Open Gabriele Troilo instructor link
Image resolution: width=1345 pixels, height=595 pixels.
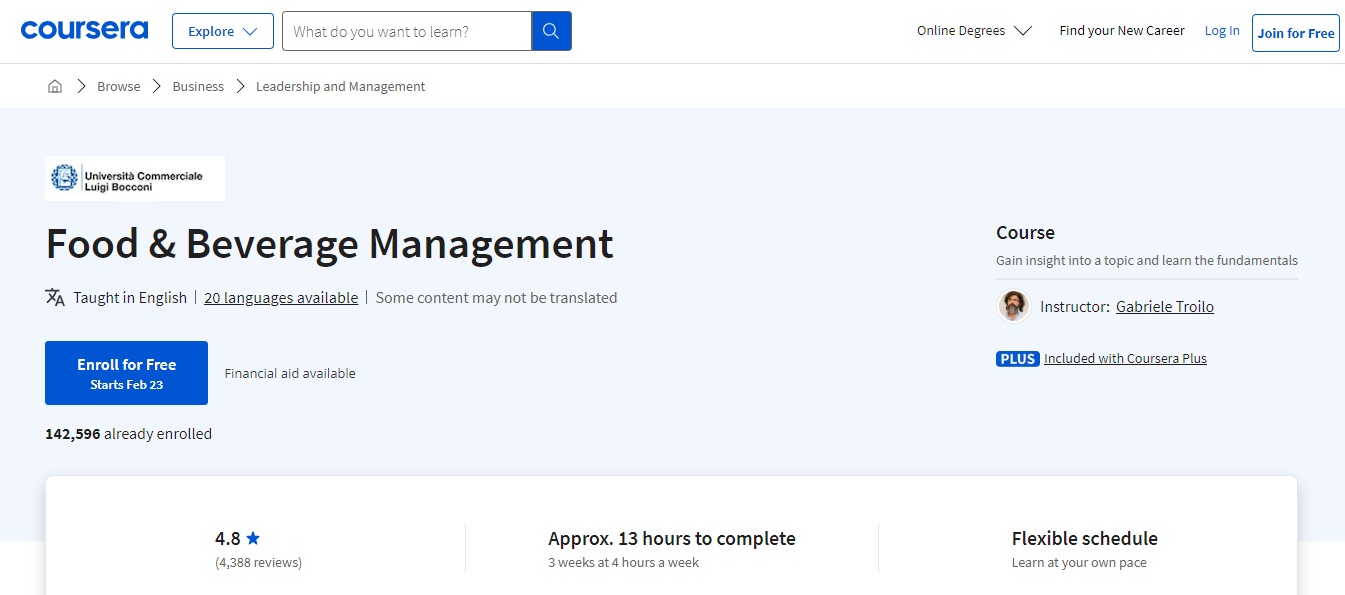coord(1165,306)
